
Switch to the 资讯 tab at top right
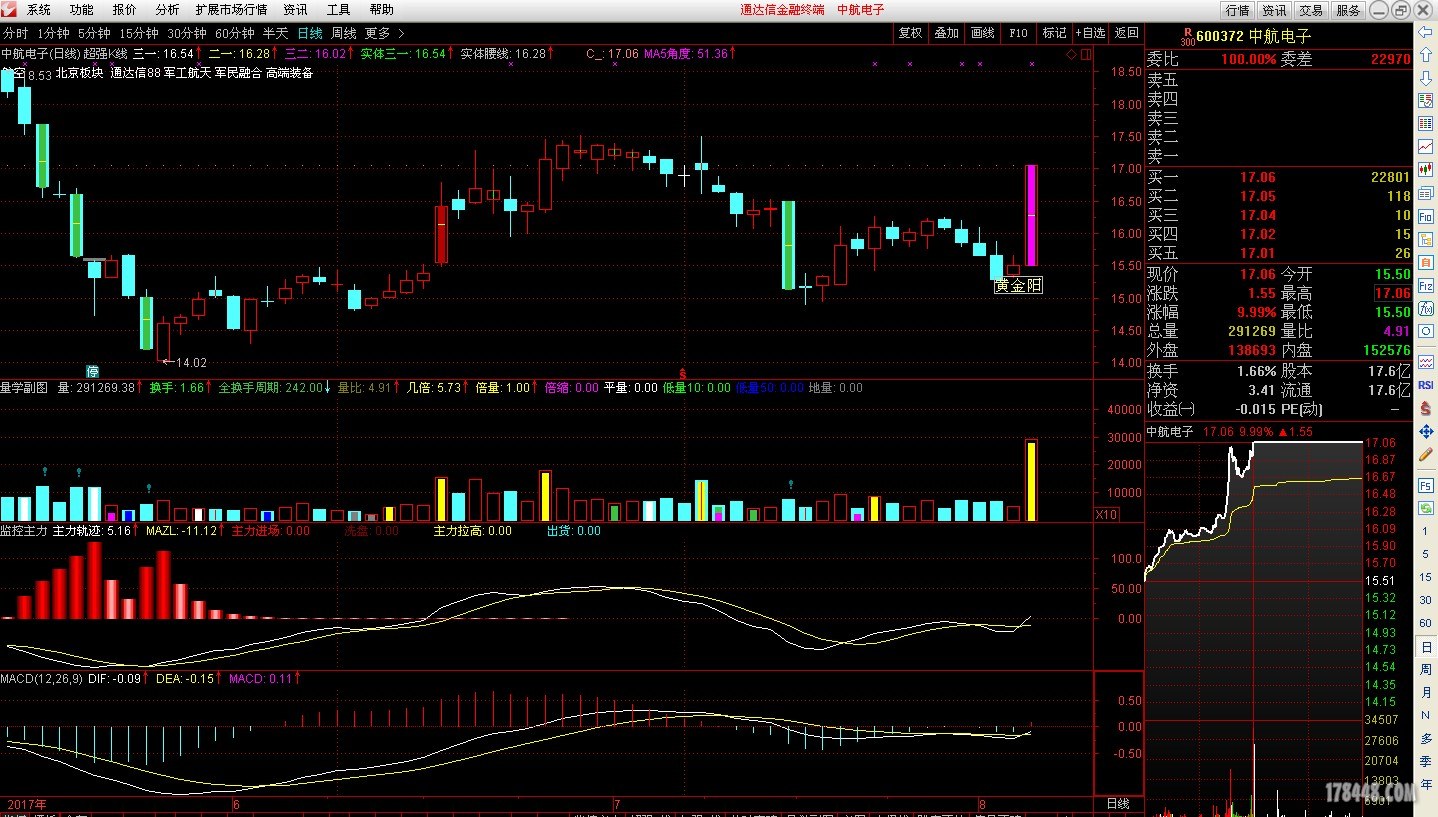(1274, 10)
